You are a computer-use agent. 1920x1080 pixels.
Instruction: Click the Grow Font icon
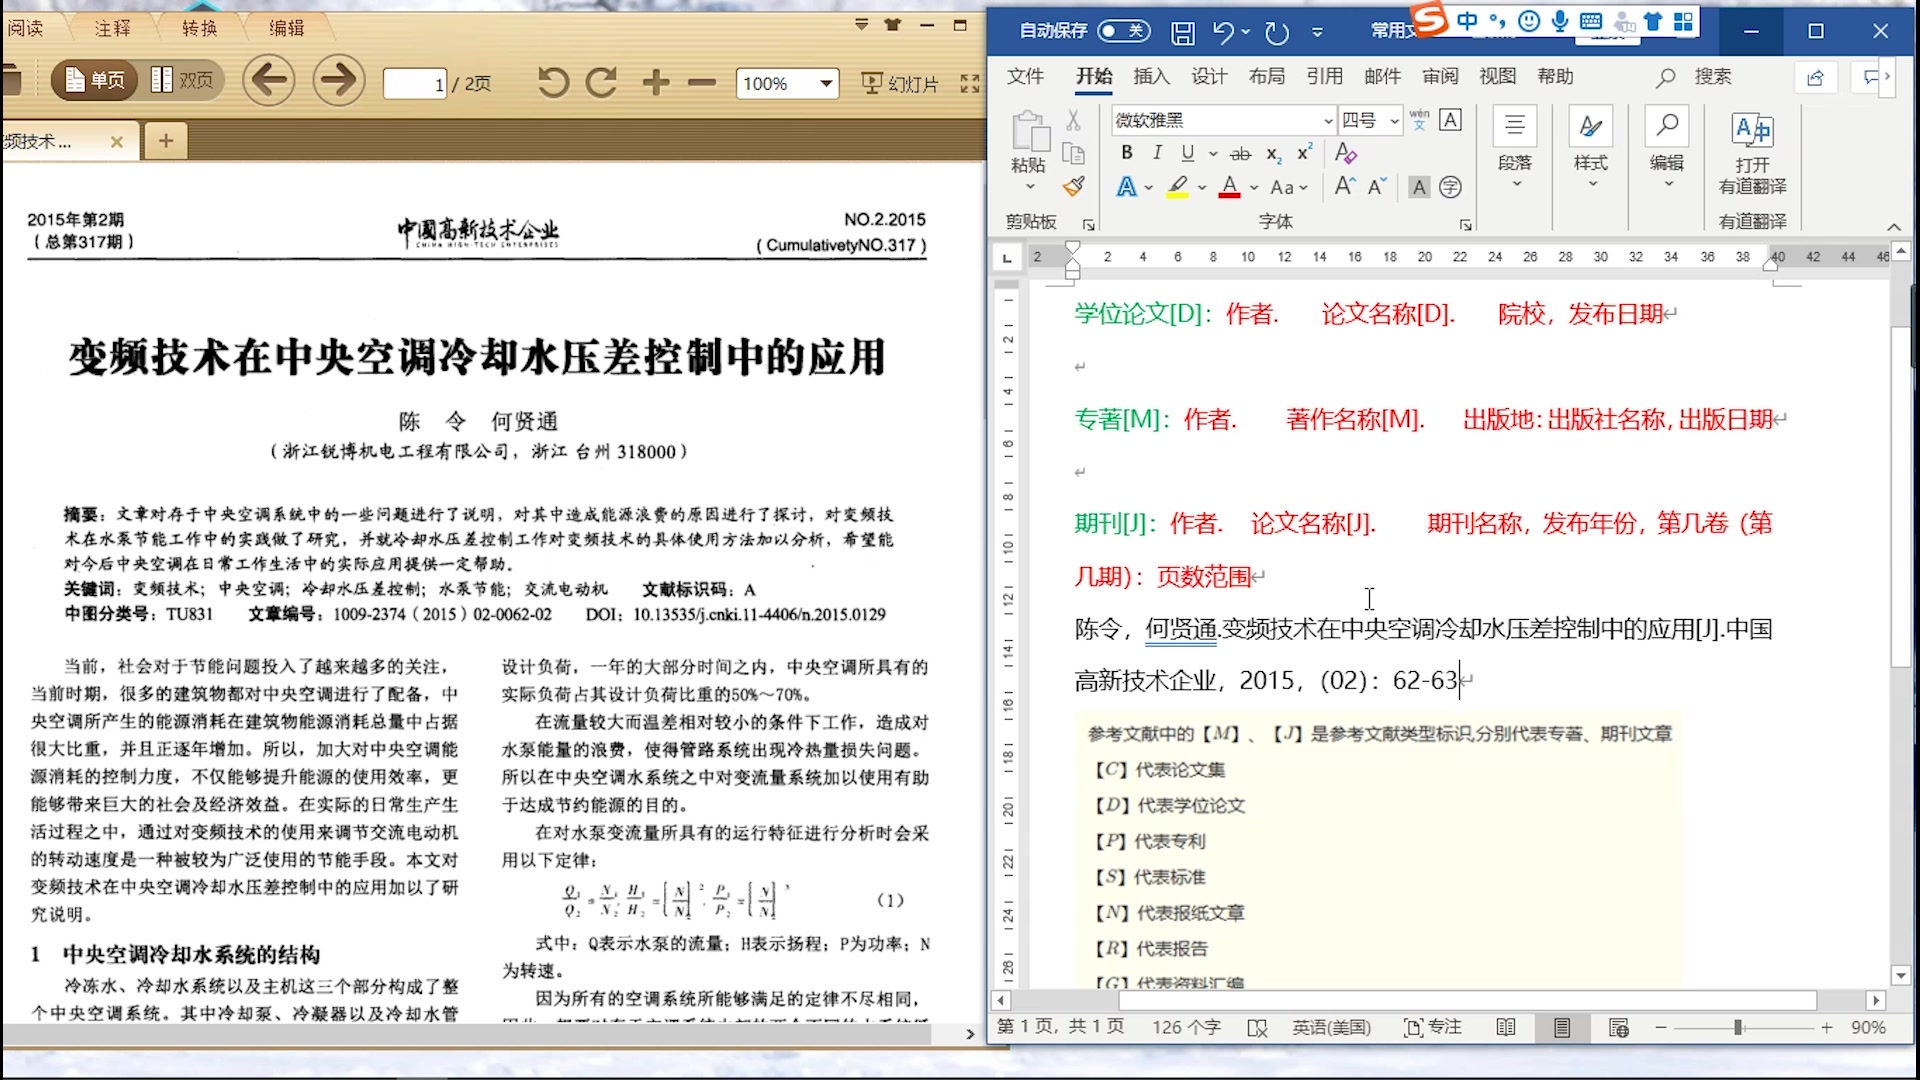pos(1345,186)
